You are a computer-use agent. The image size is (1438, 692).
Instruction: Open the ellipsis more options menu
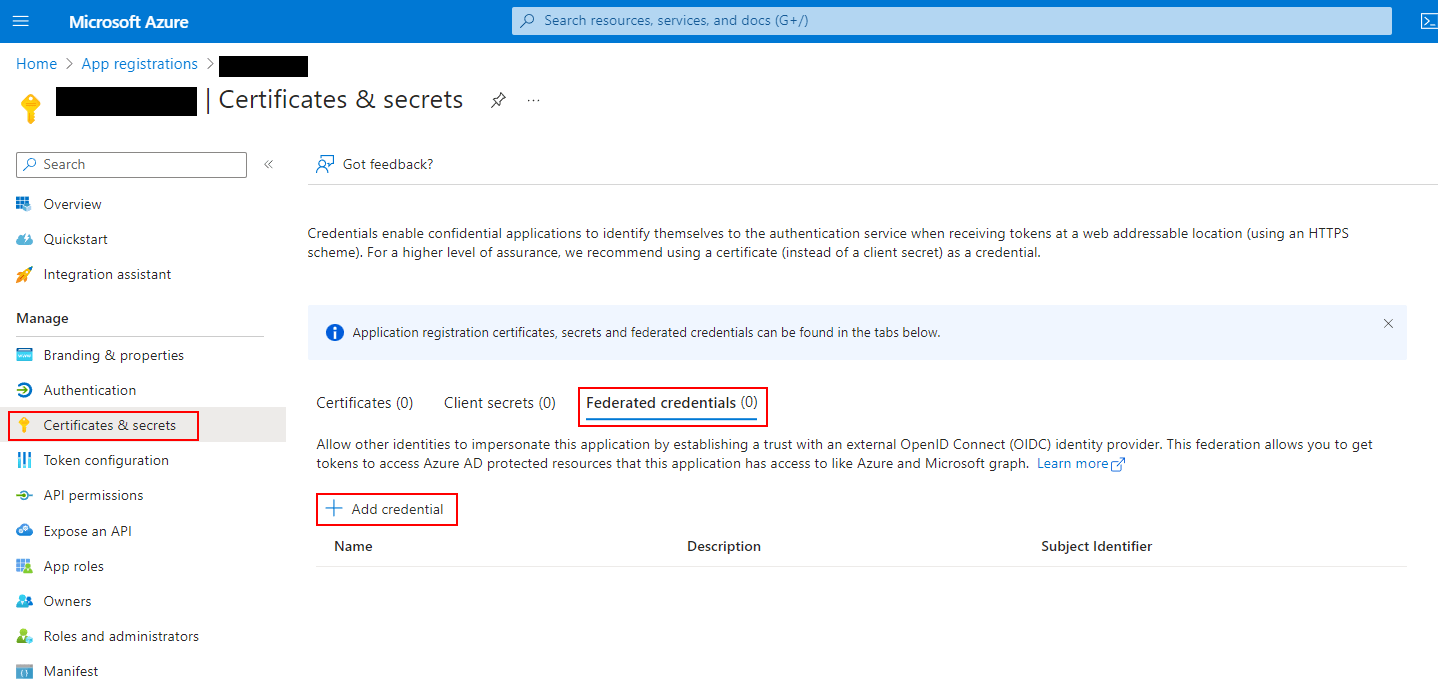534,100
